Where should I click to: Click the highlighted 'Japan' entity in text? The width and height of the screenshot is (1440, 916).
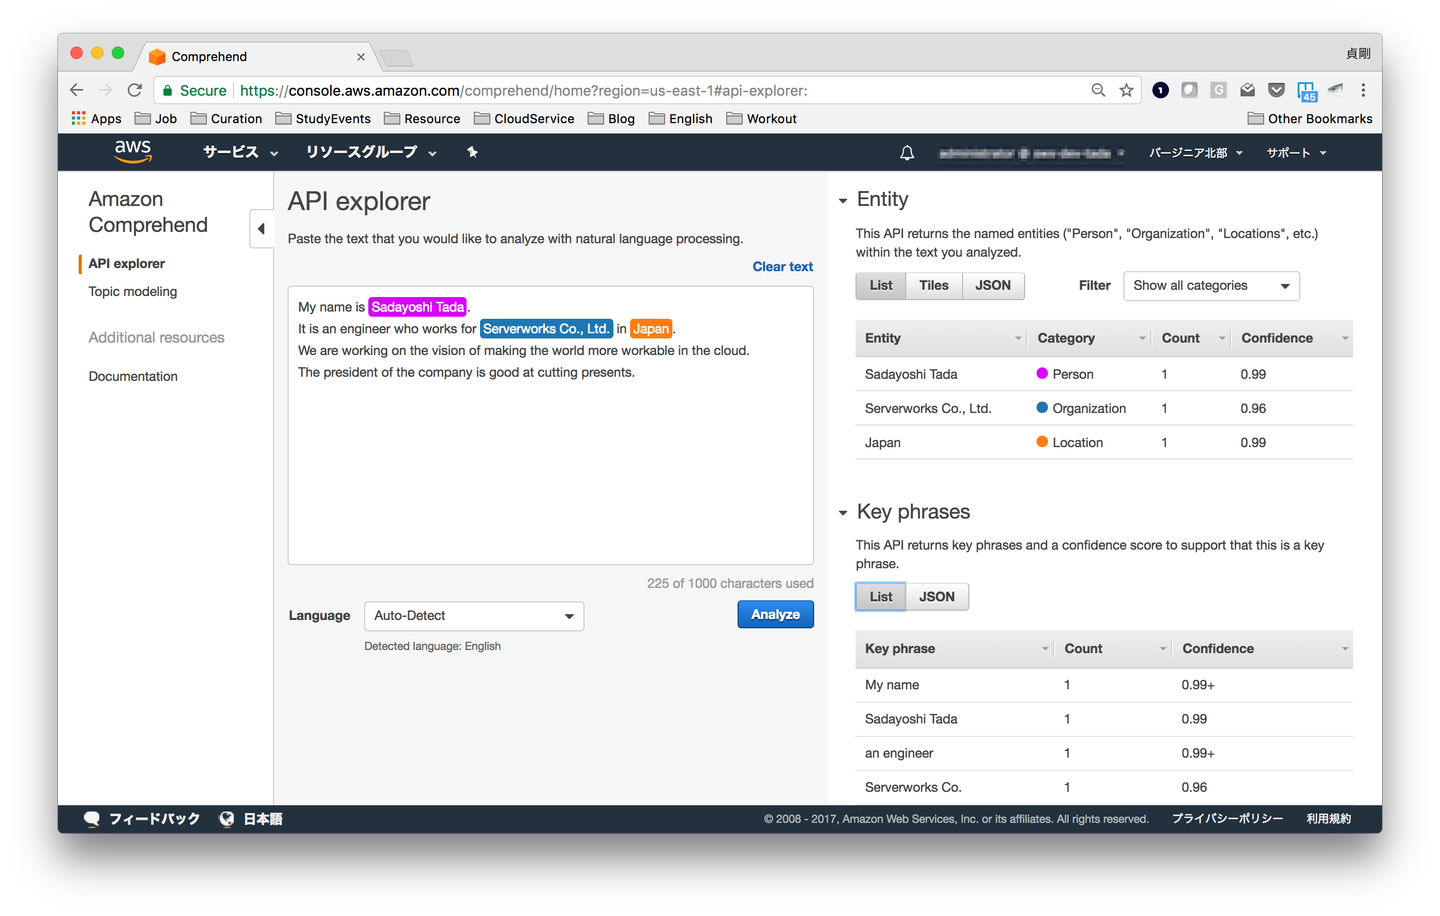(651, 329)
